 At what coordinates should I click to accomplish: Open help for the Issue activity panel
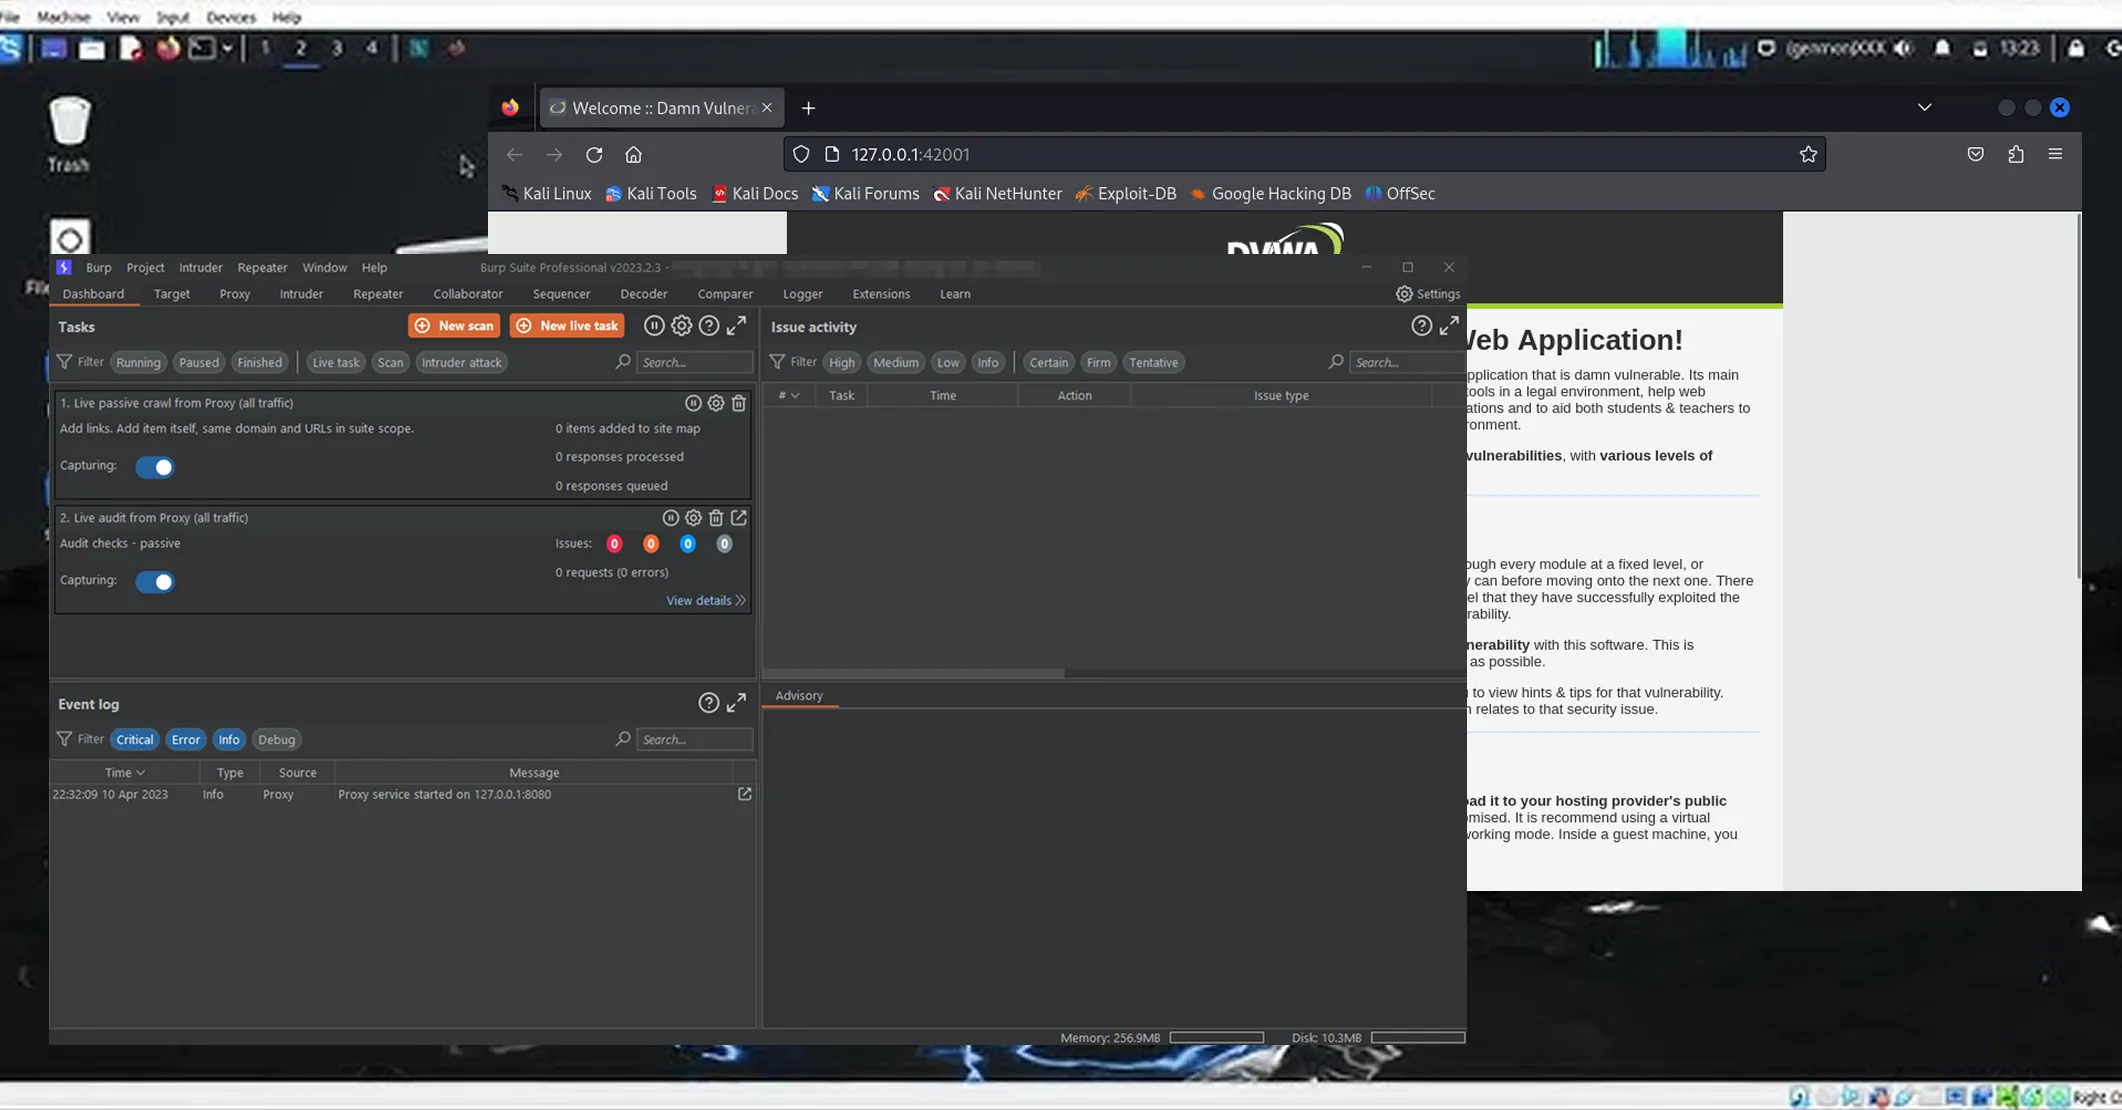pos(1421,325)
